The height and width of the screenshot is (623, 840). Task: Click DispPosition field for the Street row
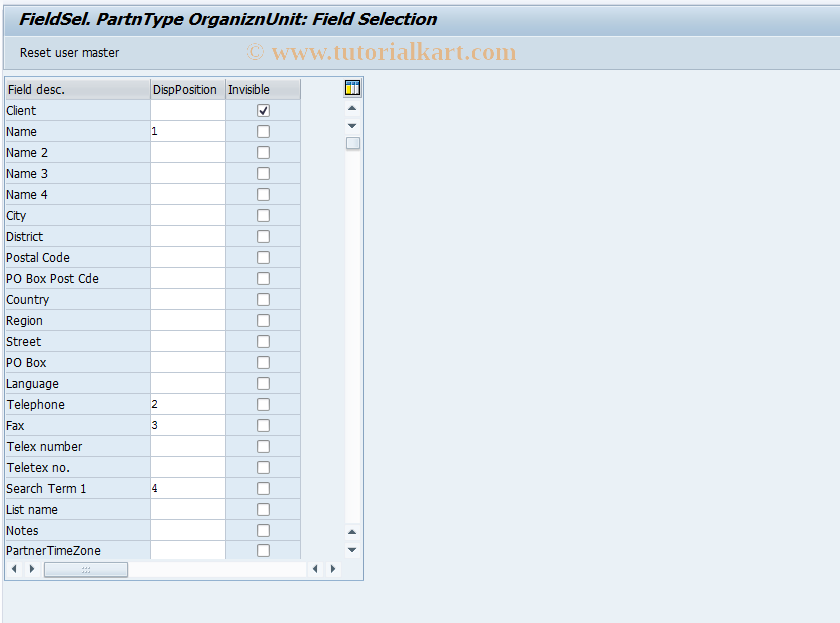coord(188,341)
